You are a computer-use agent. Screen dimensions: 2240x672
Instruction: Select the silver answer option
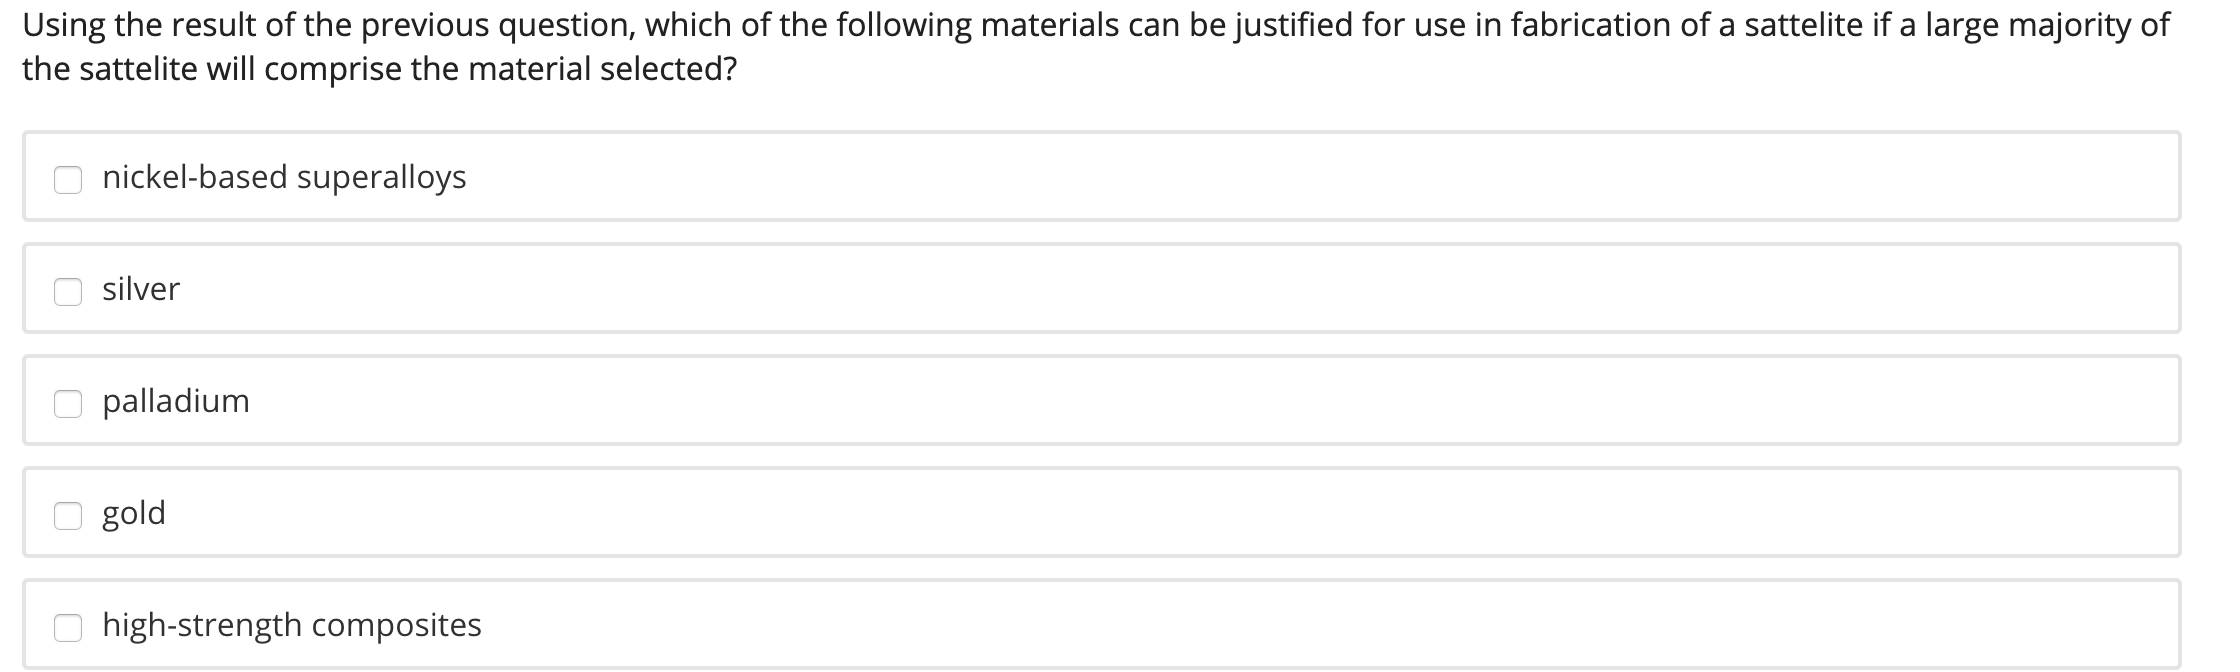(141, 290)
